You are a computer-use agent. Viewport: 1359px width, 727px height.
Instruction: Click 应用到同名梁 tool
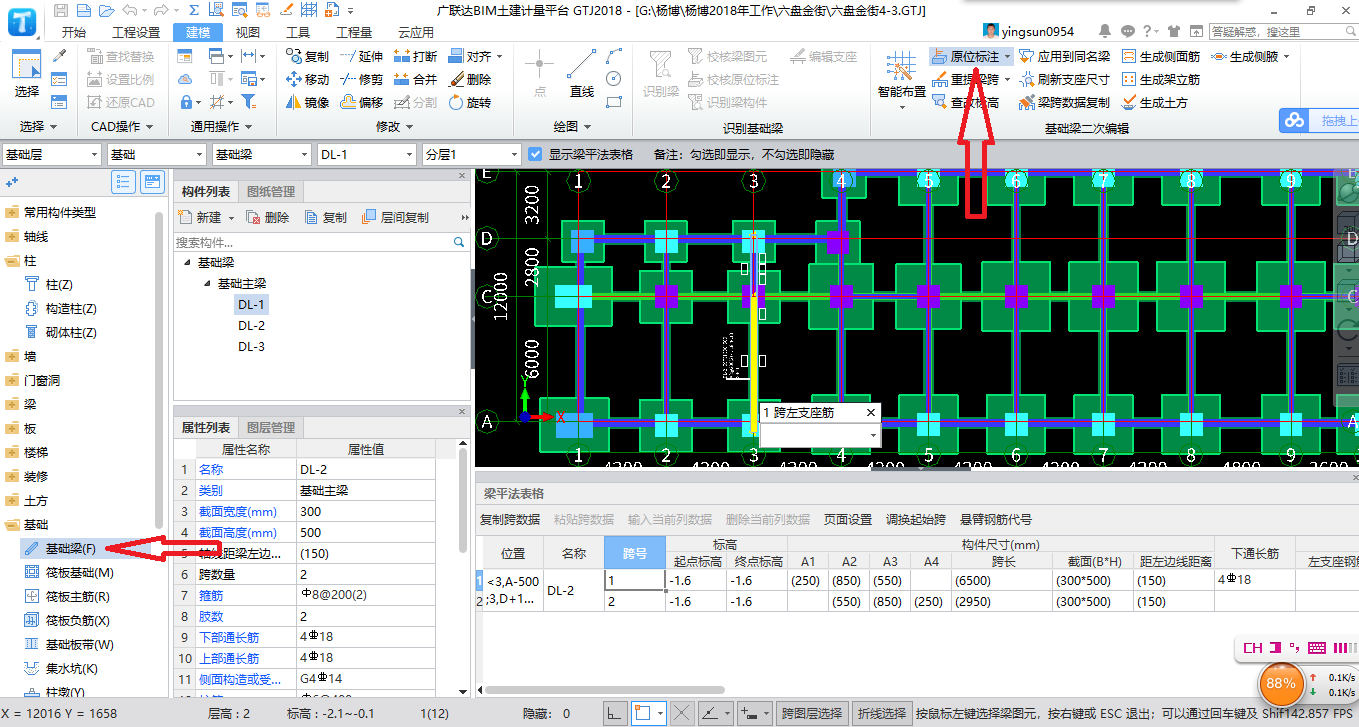pos(1064,56)
